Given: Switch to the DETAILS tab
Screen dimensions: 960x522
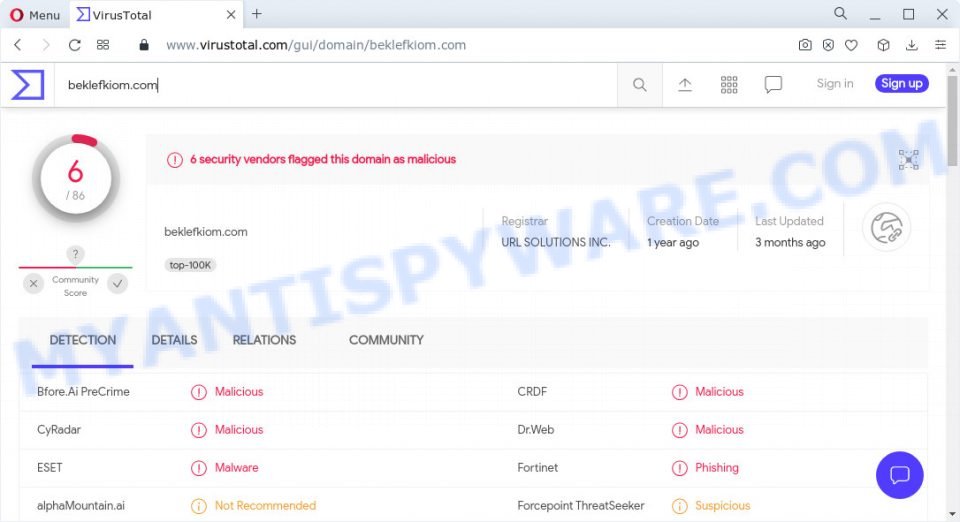Looking at the screenshot, I should click(x=174, y=340).
